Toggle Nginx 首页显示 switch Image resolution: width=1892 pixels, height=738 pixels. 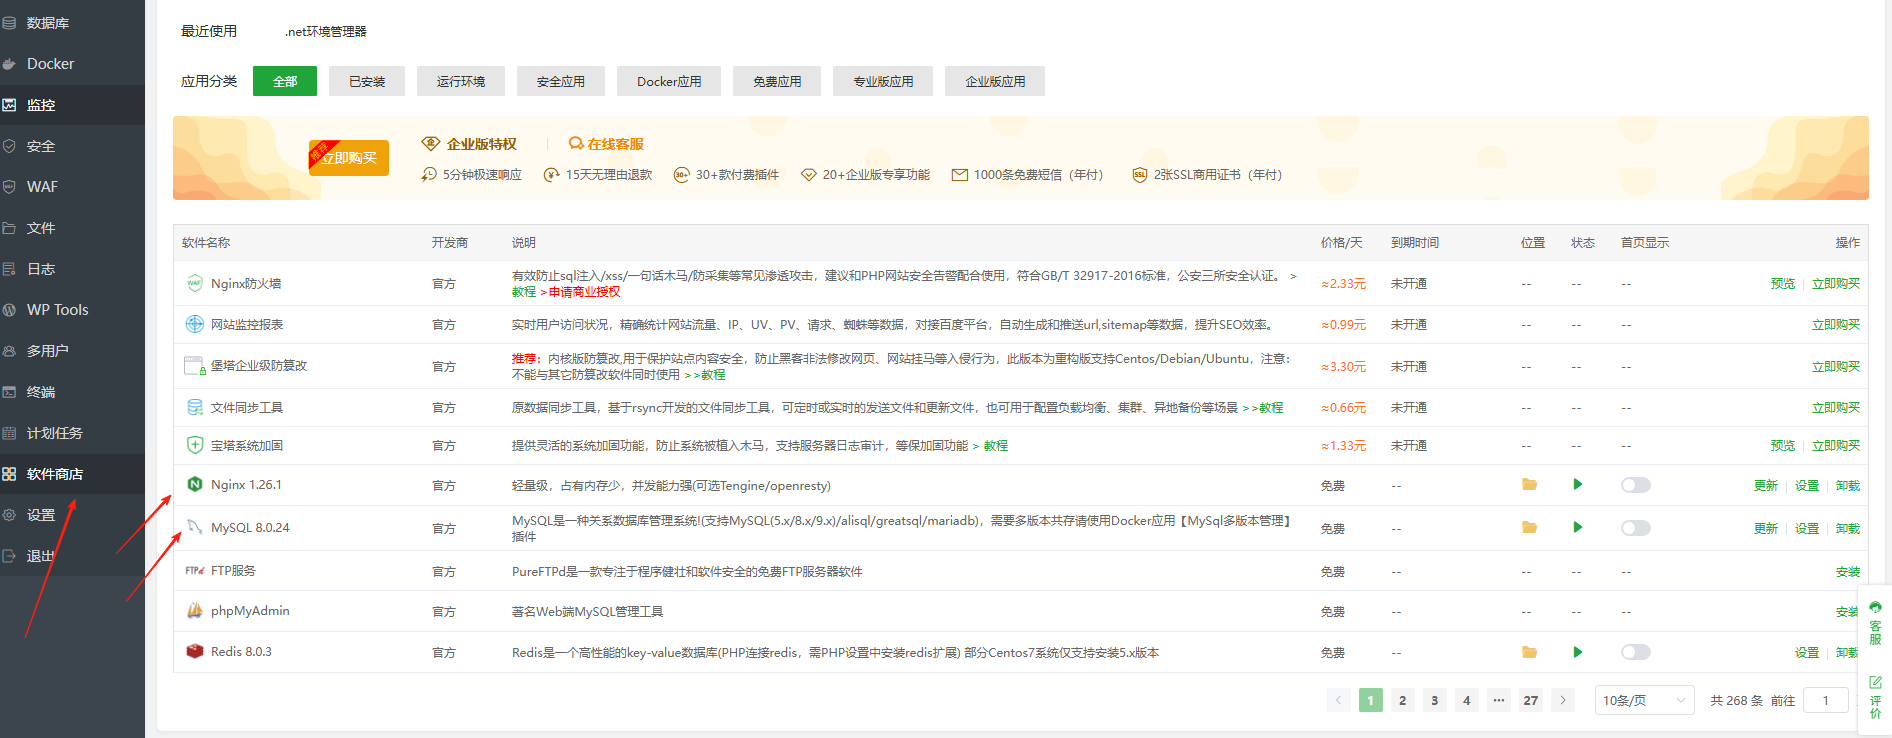pyautogui.click(x=1636, y=485)
